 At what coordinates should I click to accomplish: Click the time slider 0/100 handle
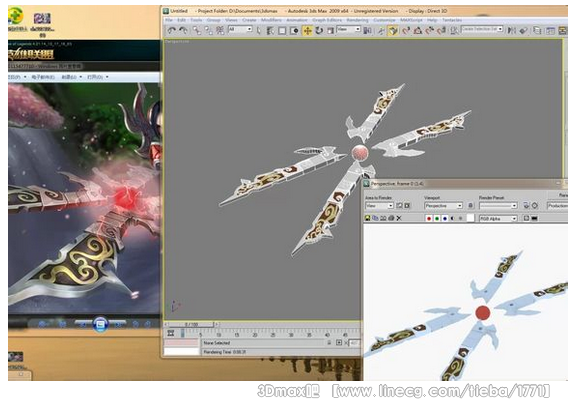click(x=191, y=325)
